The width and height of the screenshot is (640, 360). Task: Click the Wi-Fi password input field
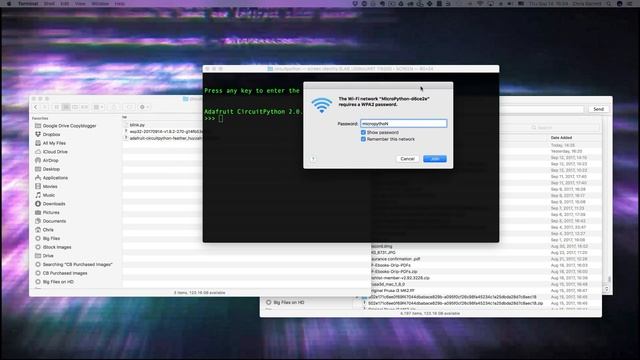coord(403,123)
